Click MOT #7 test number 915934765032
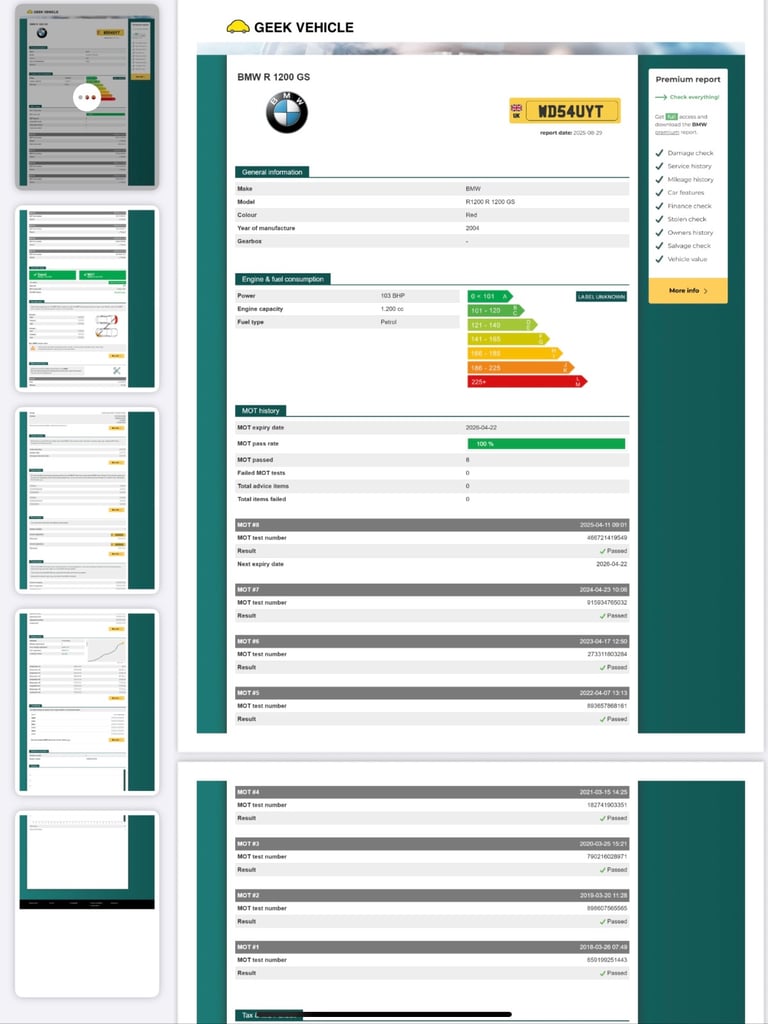The width and height of the screenshot is (768, 1024). [607, 603]
